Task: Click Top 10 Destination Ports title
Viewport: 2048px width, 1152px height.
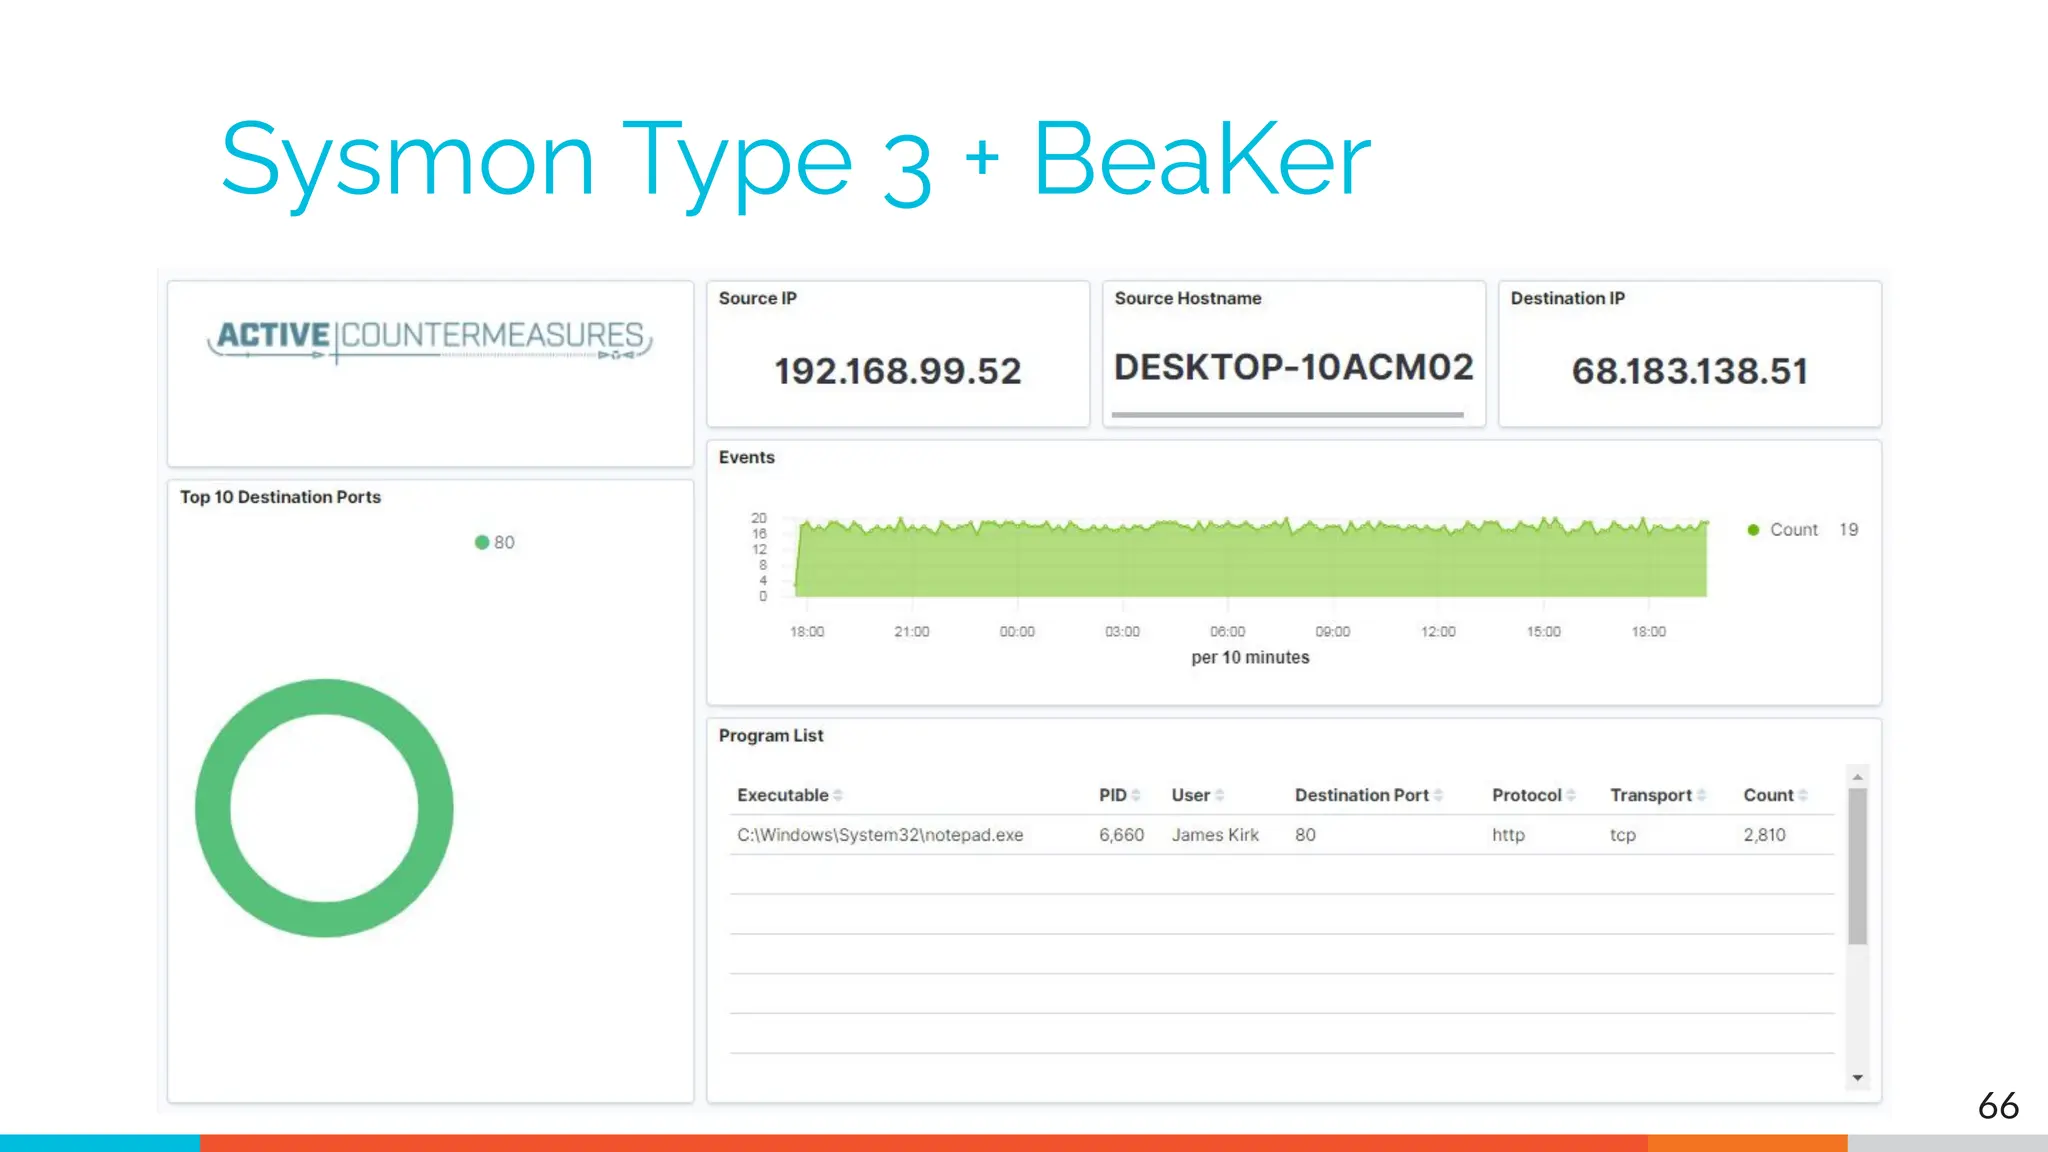Action: [280, 497]
